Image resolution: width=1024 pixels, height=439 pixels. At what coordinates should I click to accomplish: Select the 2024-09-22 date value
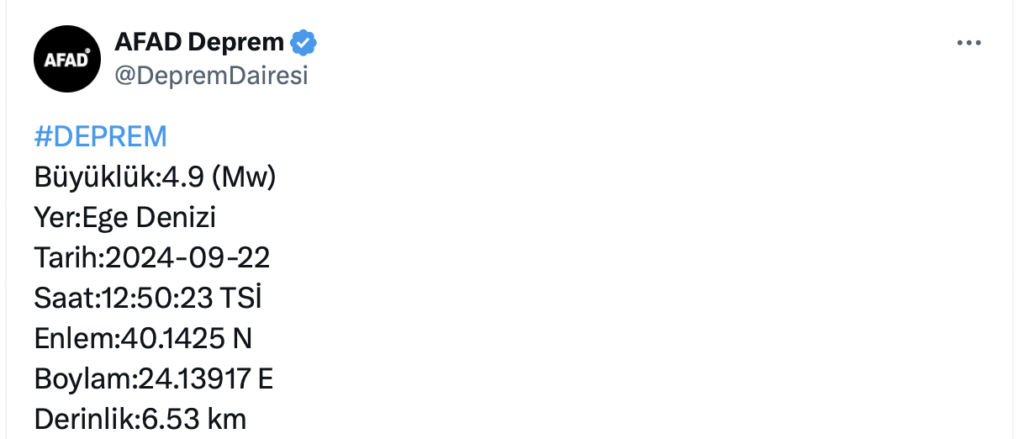pos(187,259)
